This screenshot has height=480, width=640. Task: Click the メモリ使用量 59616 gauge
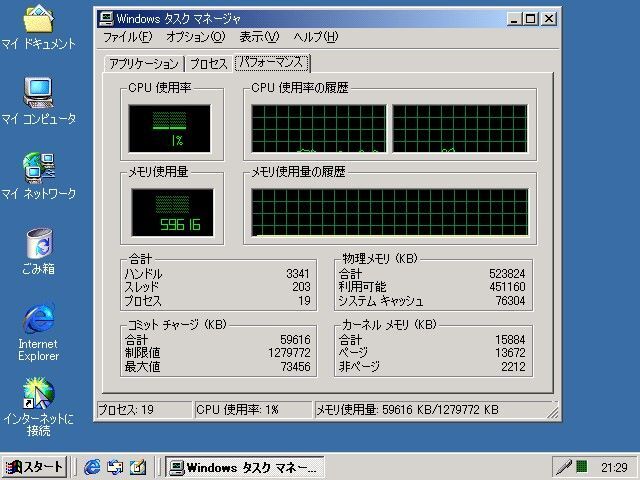coord(172,212)
